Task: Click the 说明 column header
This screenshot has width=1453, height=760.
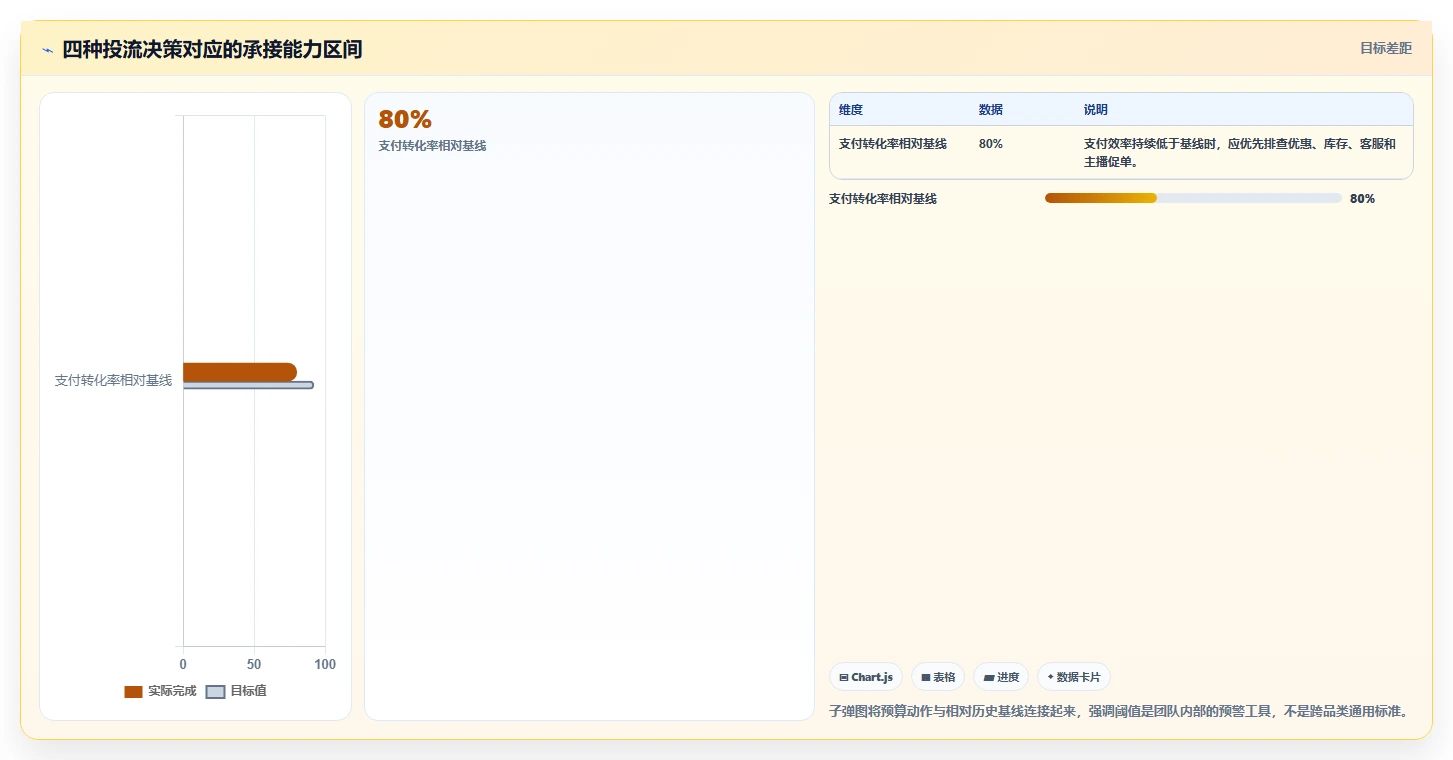Action: [1096, 110]
